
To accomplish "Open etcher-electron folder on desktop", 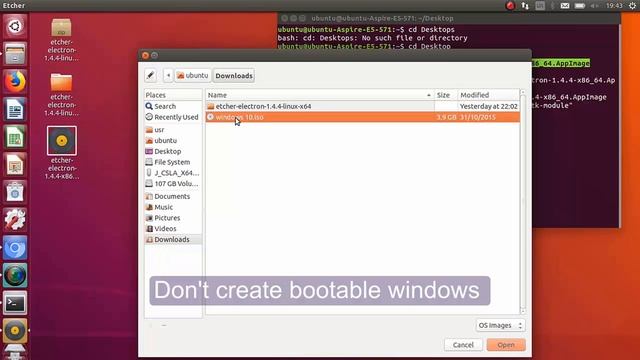I will coord(62,95).
